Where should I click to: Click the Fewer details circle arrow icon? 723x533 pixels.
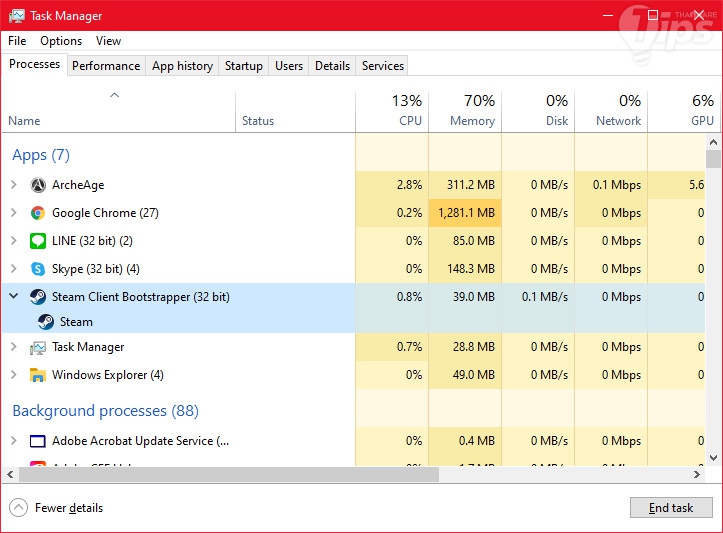pos(18,508)
